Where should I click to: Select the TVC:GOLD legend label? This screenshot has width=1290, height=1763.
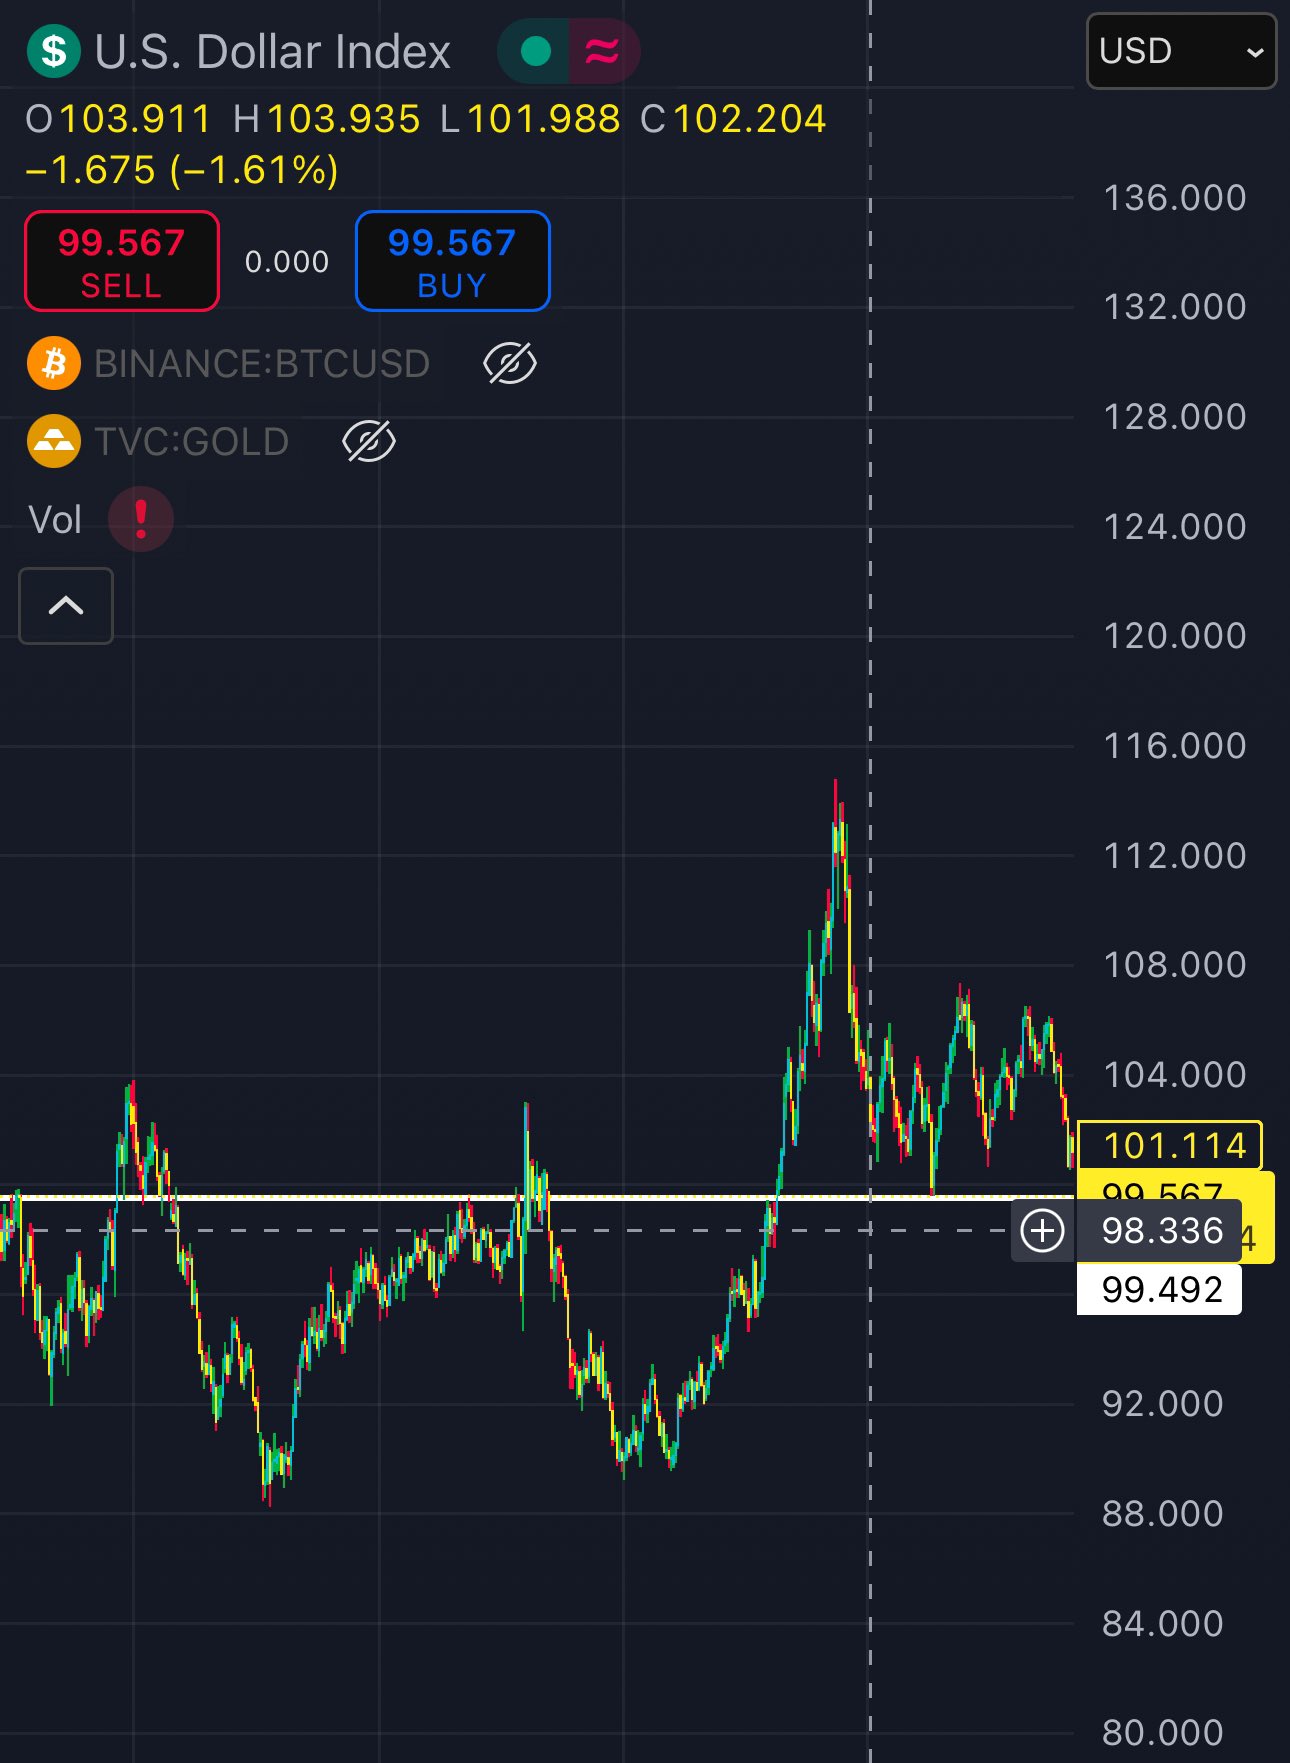tap(192, 441)
